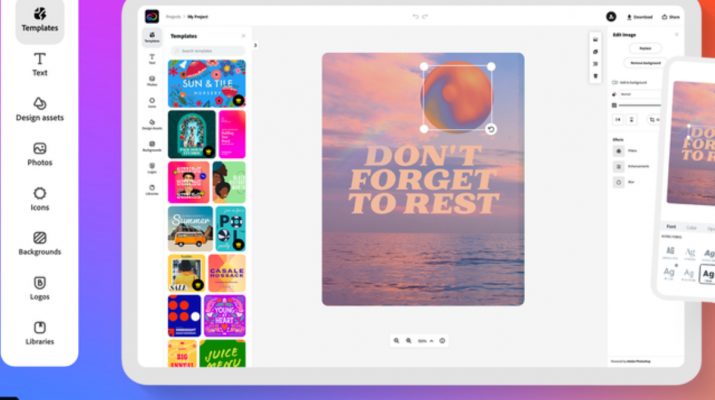This screenshot has height=400, width=715.
Task: Select the DON'T FORGET TO REST text
Action: (x=423, y=180)
